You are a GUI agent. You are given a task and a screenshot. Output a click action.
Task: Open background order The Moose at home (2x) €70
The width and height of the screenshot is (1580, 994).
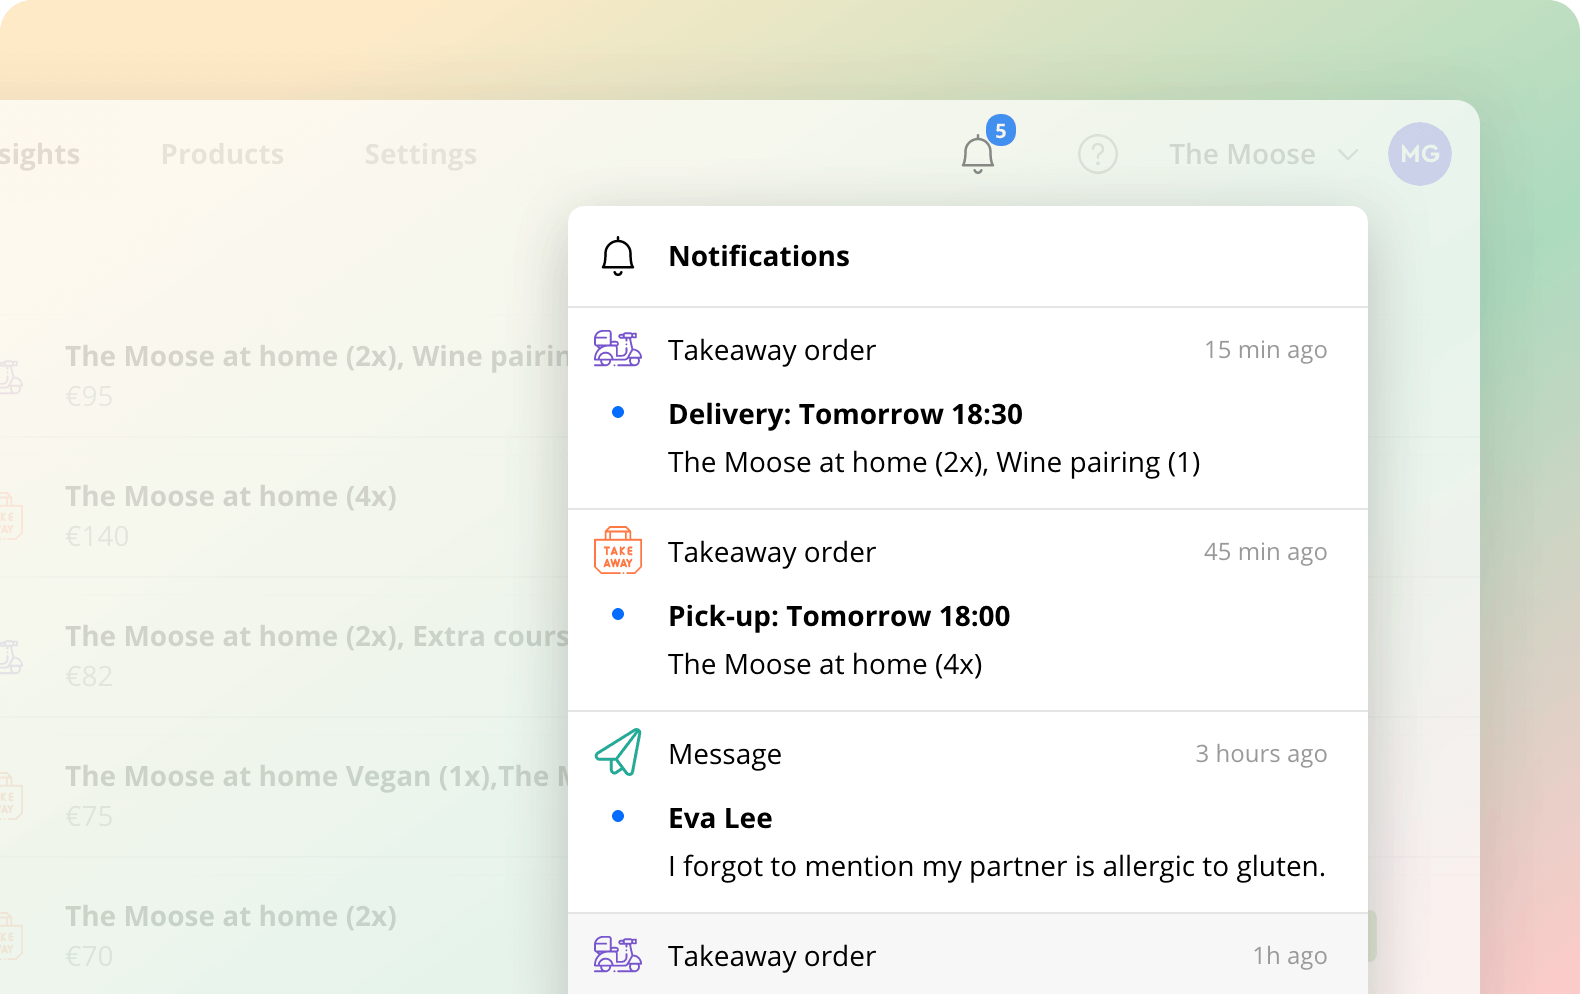pyautogui.click(x=284, y=928)
